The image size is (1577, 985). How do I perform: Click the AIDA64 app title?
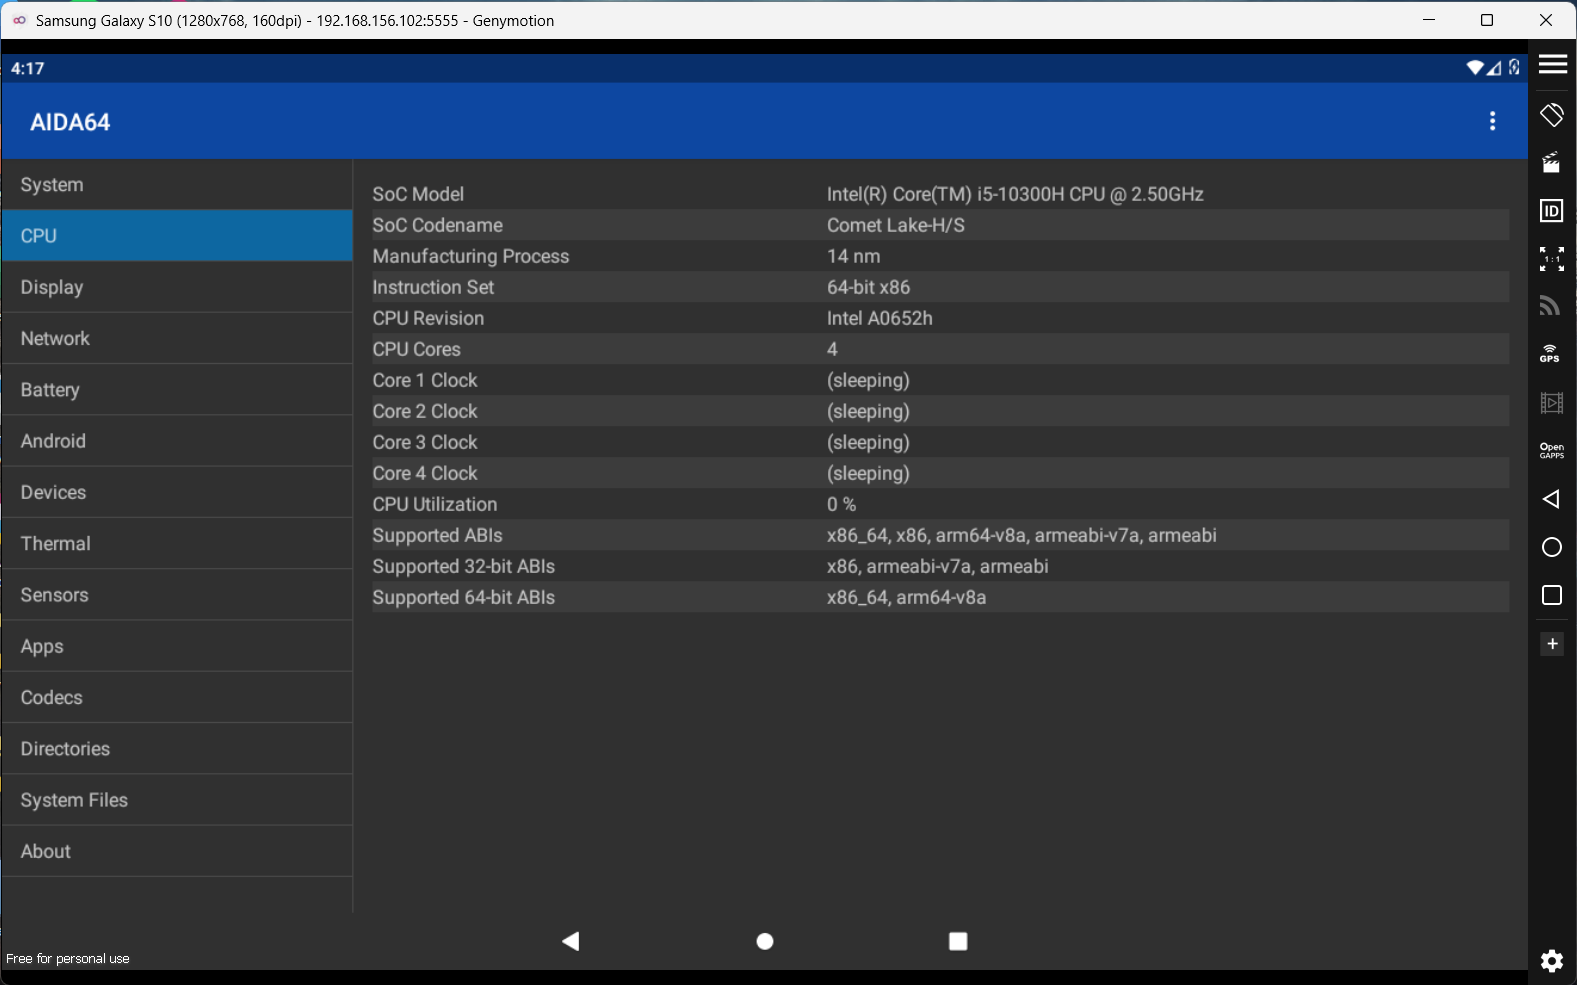pos(70,122)
